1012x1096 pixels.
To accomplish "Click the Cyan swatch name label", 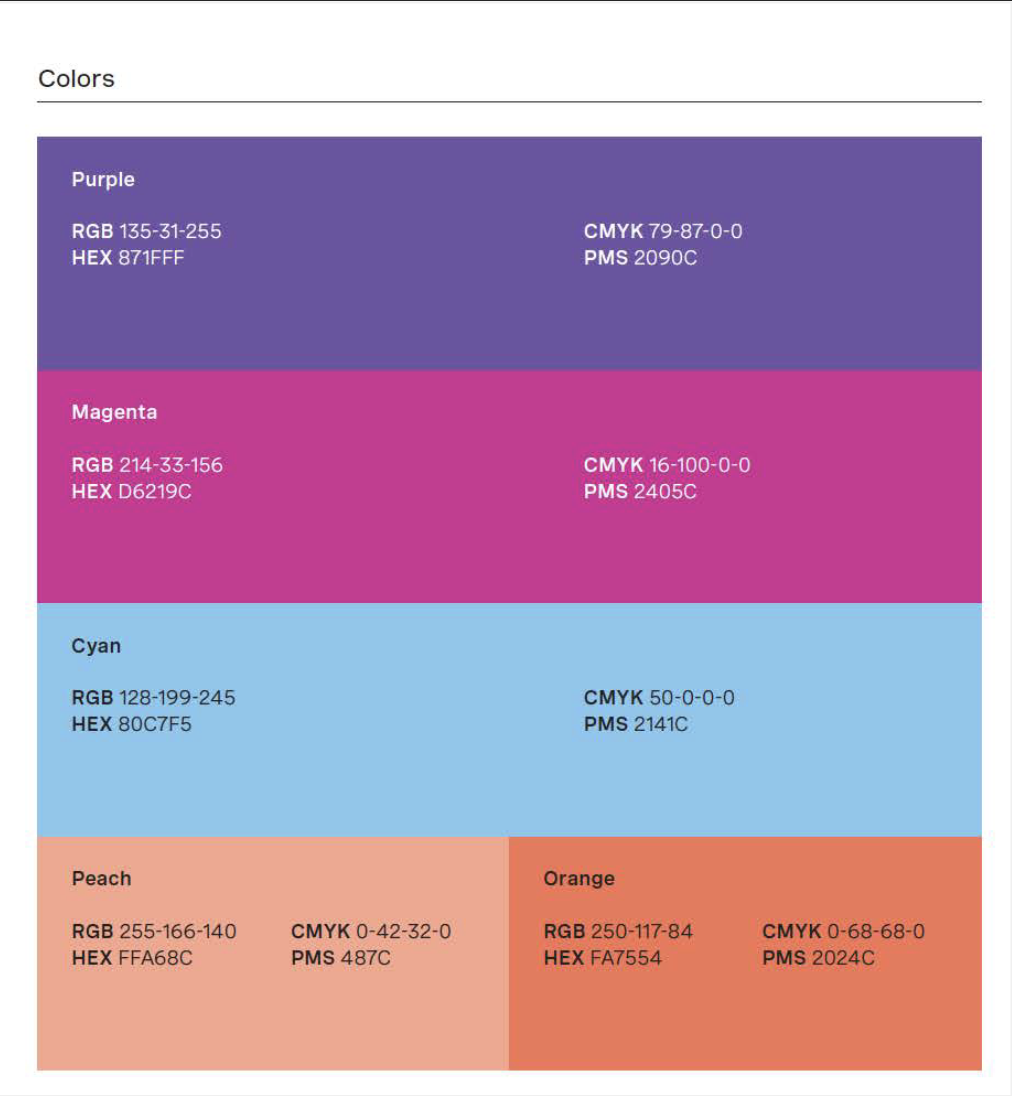I will click(x=96, y=646).
